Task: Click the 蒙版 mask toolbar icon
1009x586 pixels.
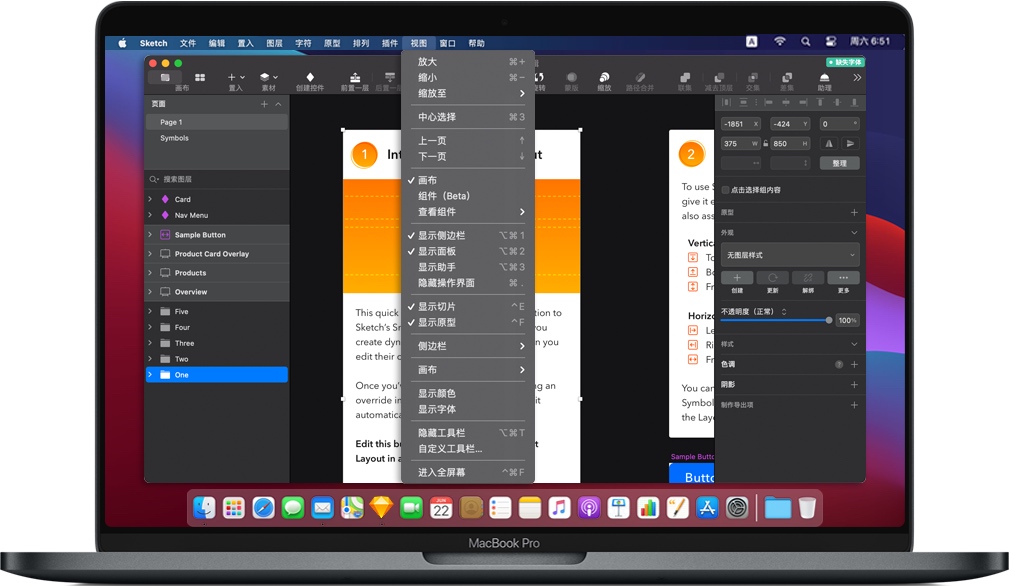Action: (571, 77)
